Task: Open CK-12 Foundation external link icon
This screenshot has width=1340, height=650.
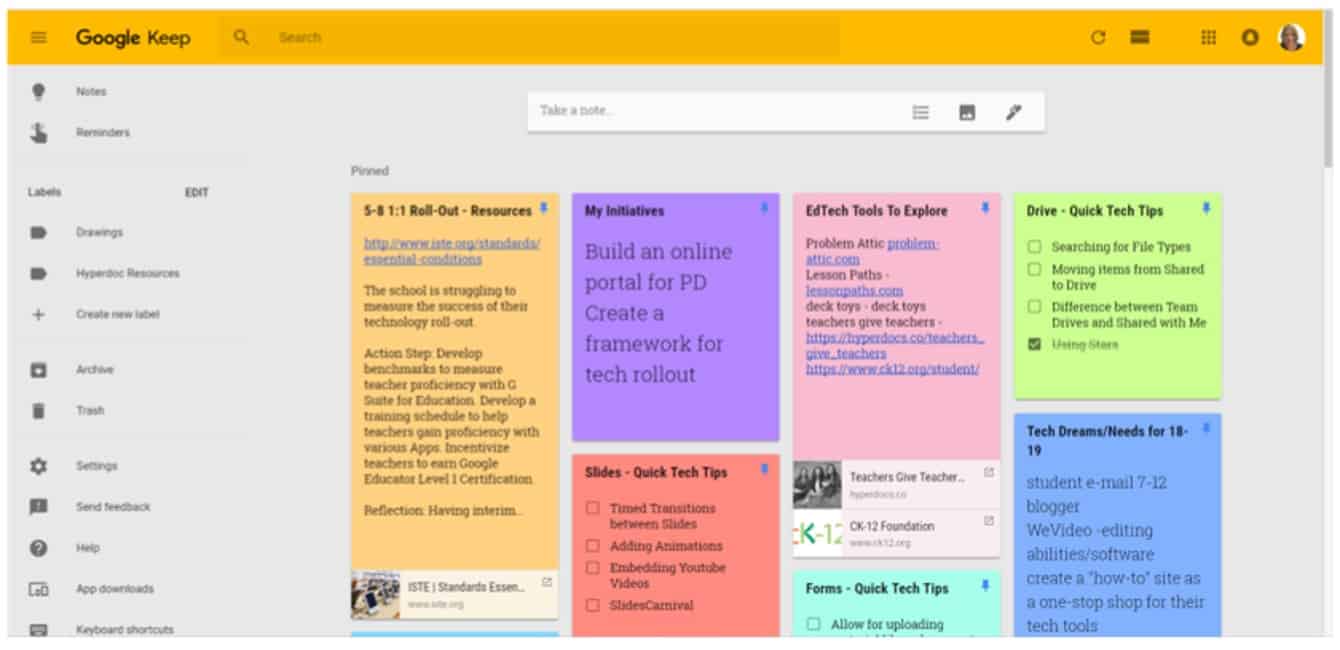Action: coord(989,521)
